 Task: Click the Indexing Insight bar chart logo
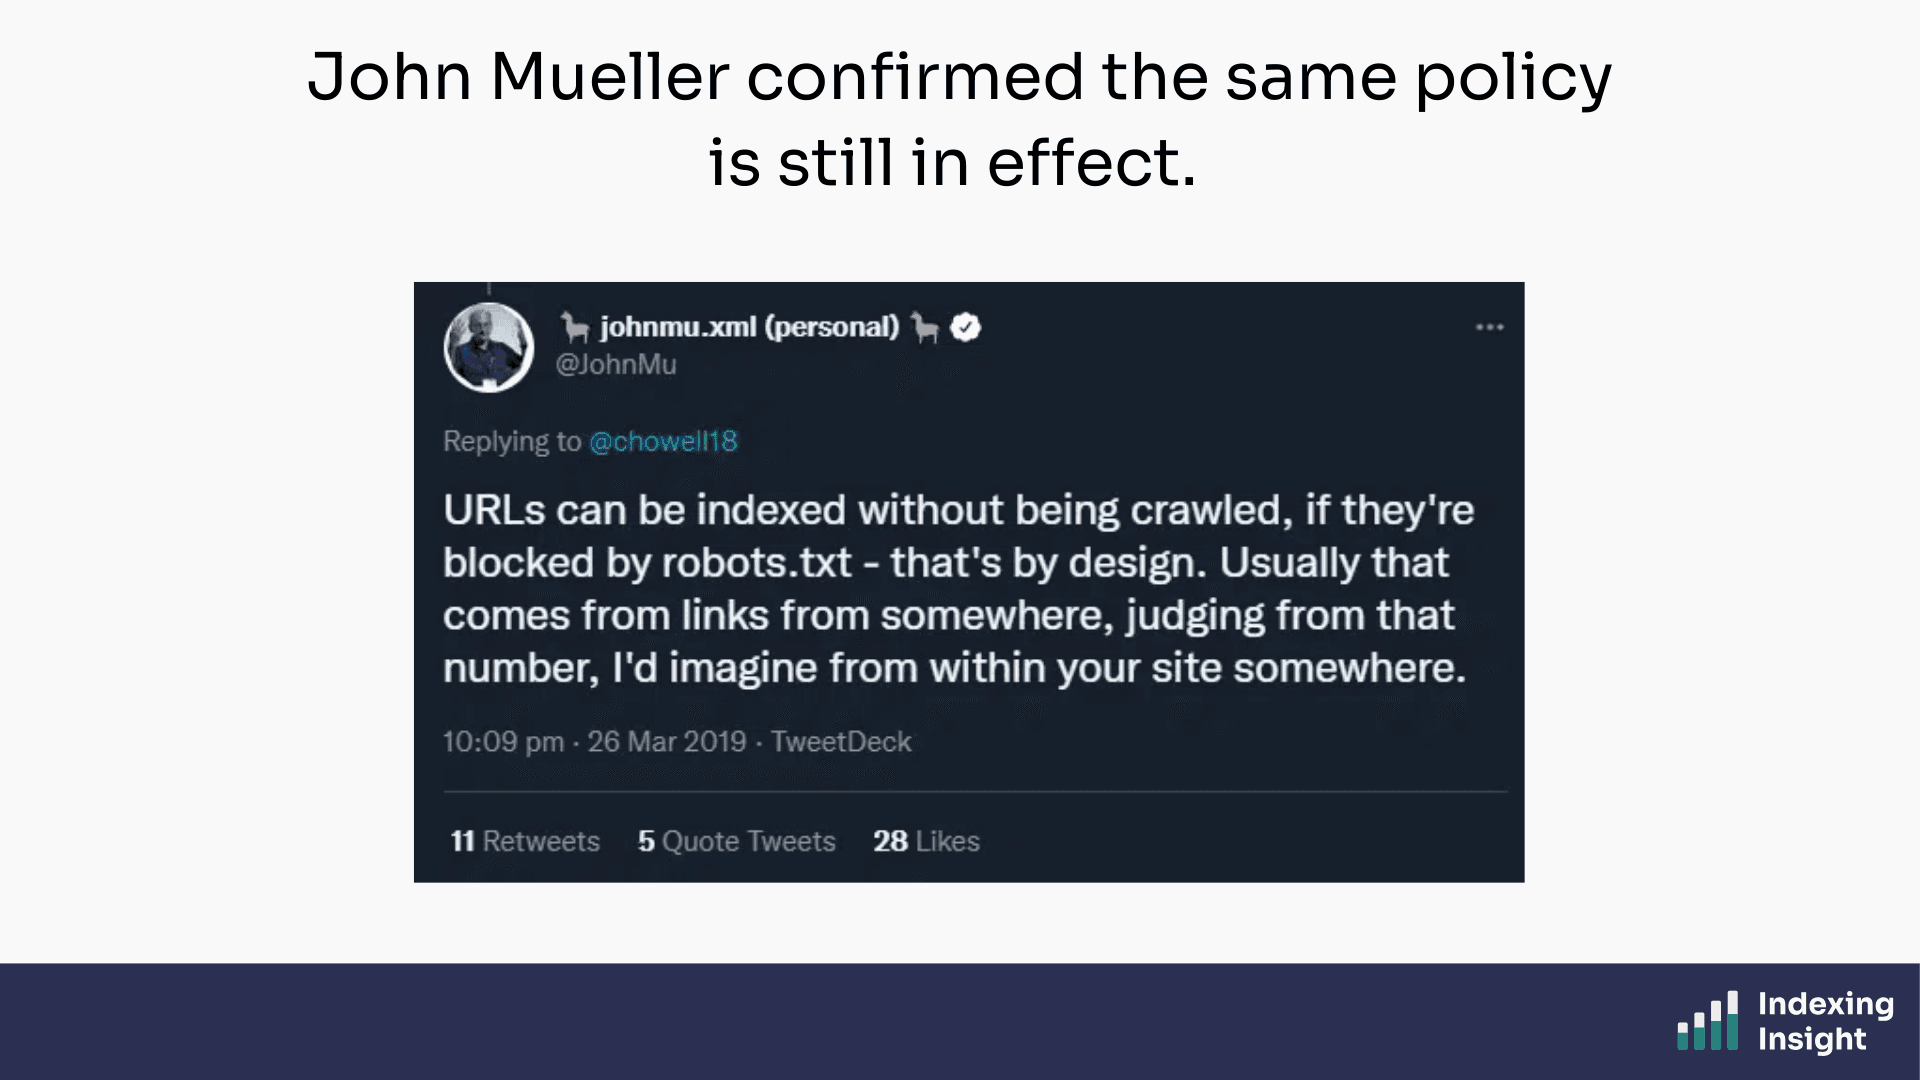click(1708, 1021)
